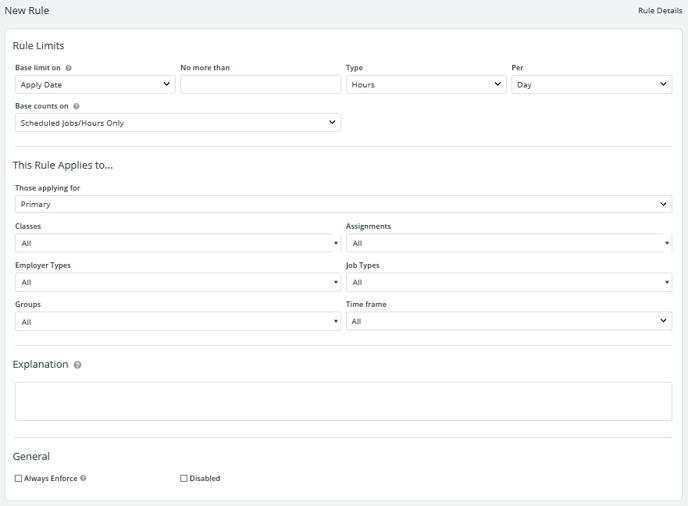The width and height of the screenshot is (688, 506).
Task: Open the Assignments selector
Action: [508, 243]
